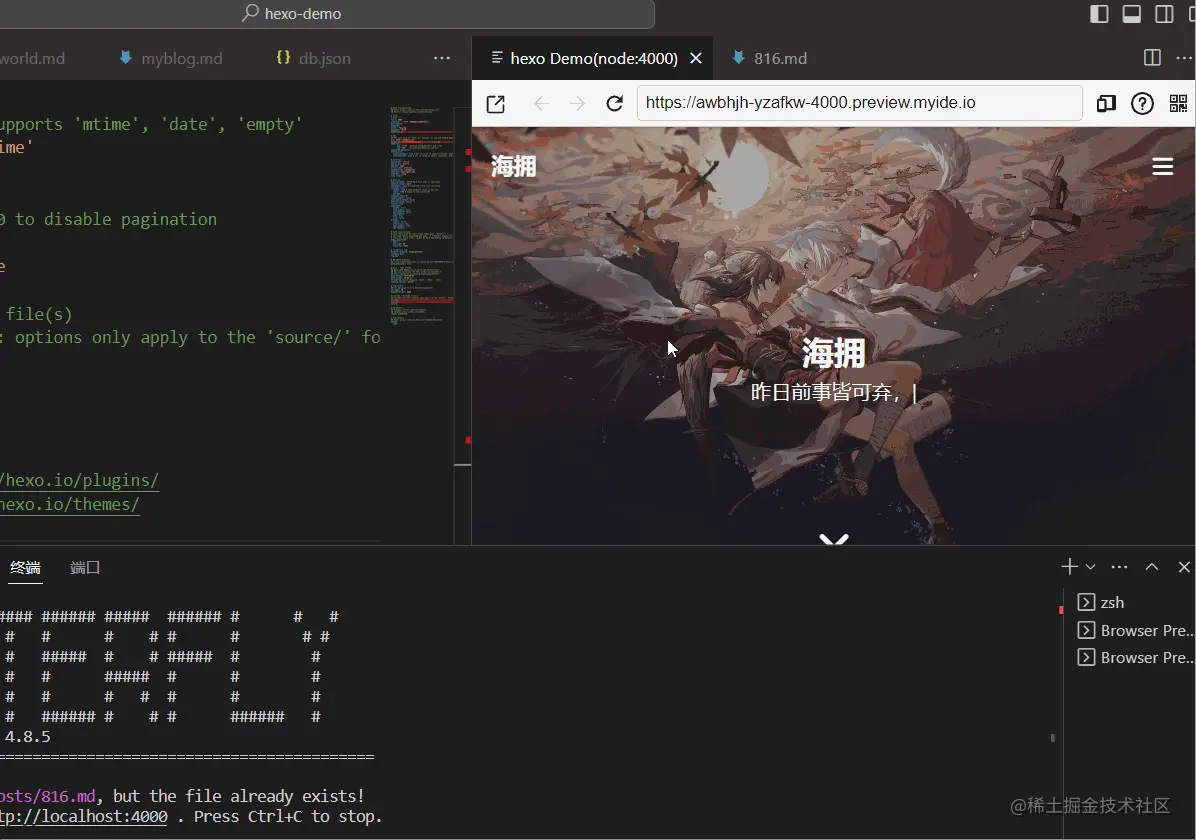Click the 'options only apply' comment line
Image resolution: width=1196 pixels, height=840 pixels.
pos(190,337)
